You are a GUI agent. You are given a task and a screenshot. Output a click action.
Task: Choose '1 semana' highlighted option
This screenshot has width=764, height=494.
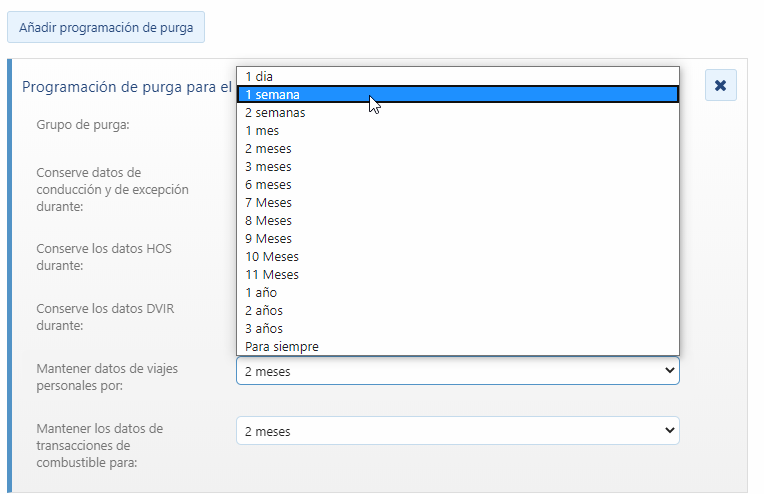458,95
